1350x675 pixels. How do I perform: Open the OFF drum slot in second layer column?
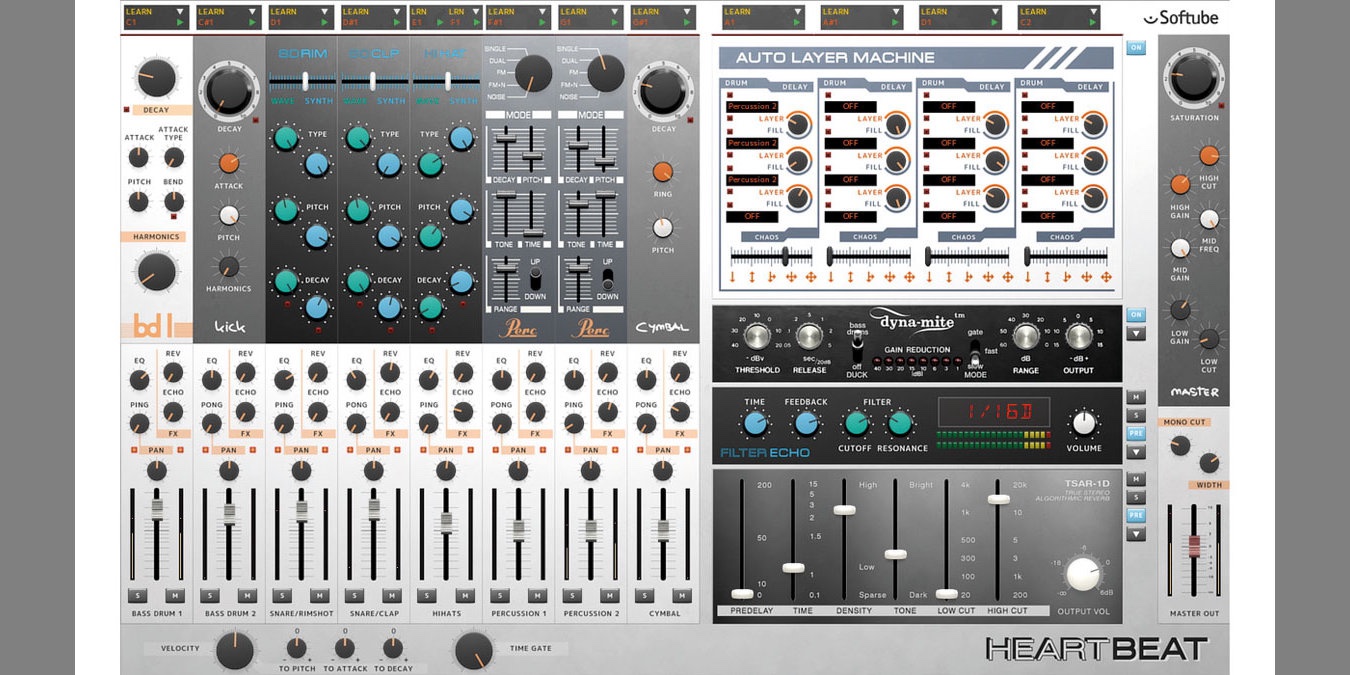point(850,106)
